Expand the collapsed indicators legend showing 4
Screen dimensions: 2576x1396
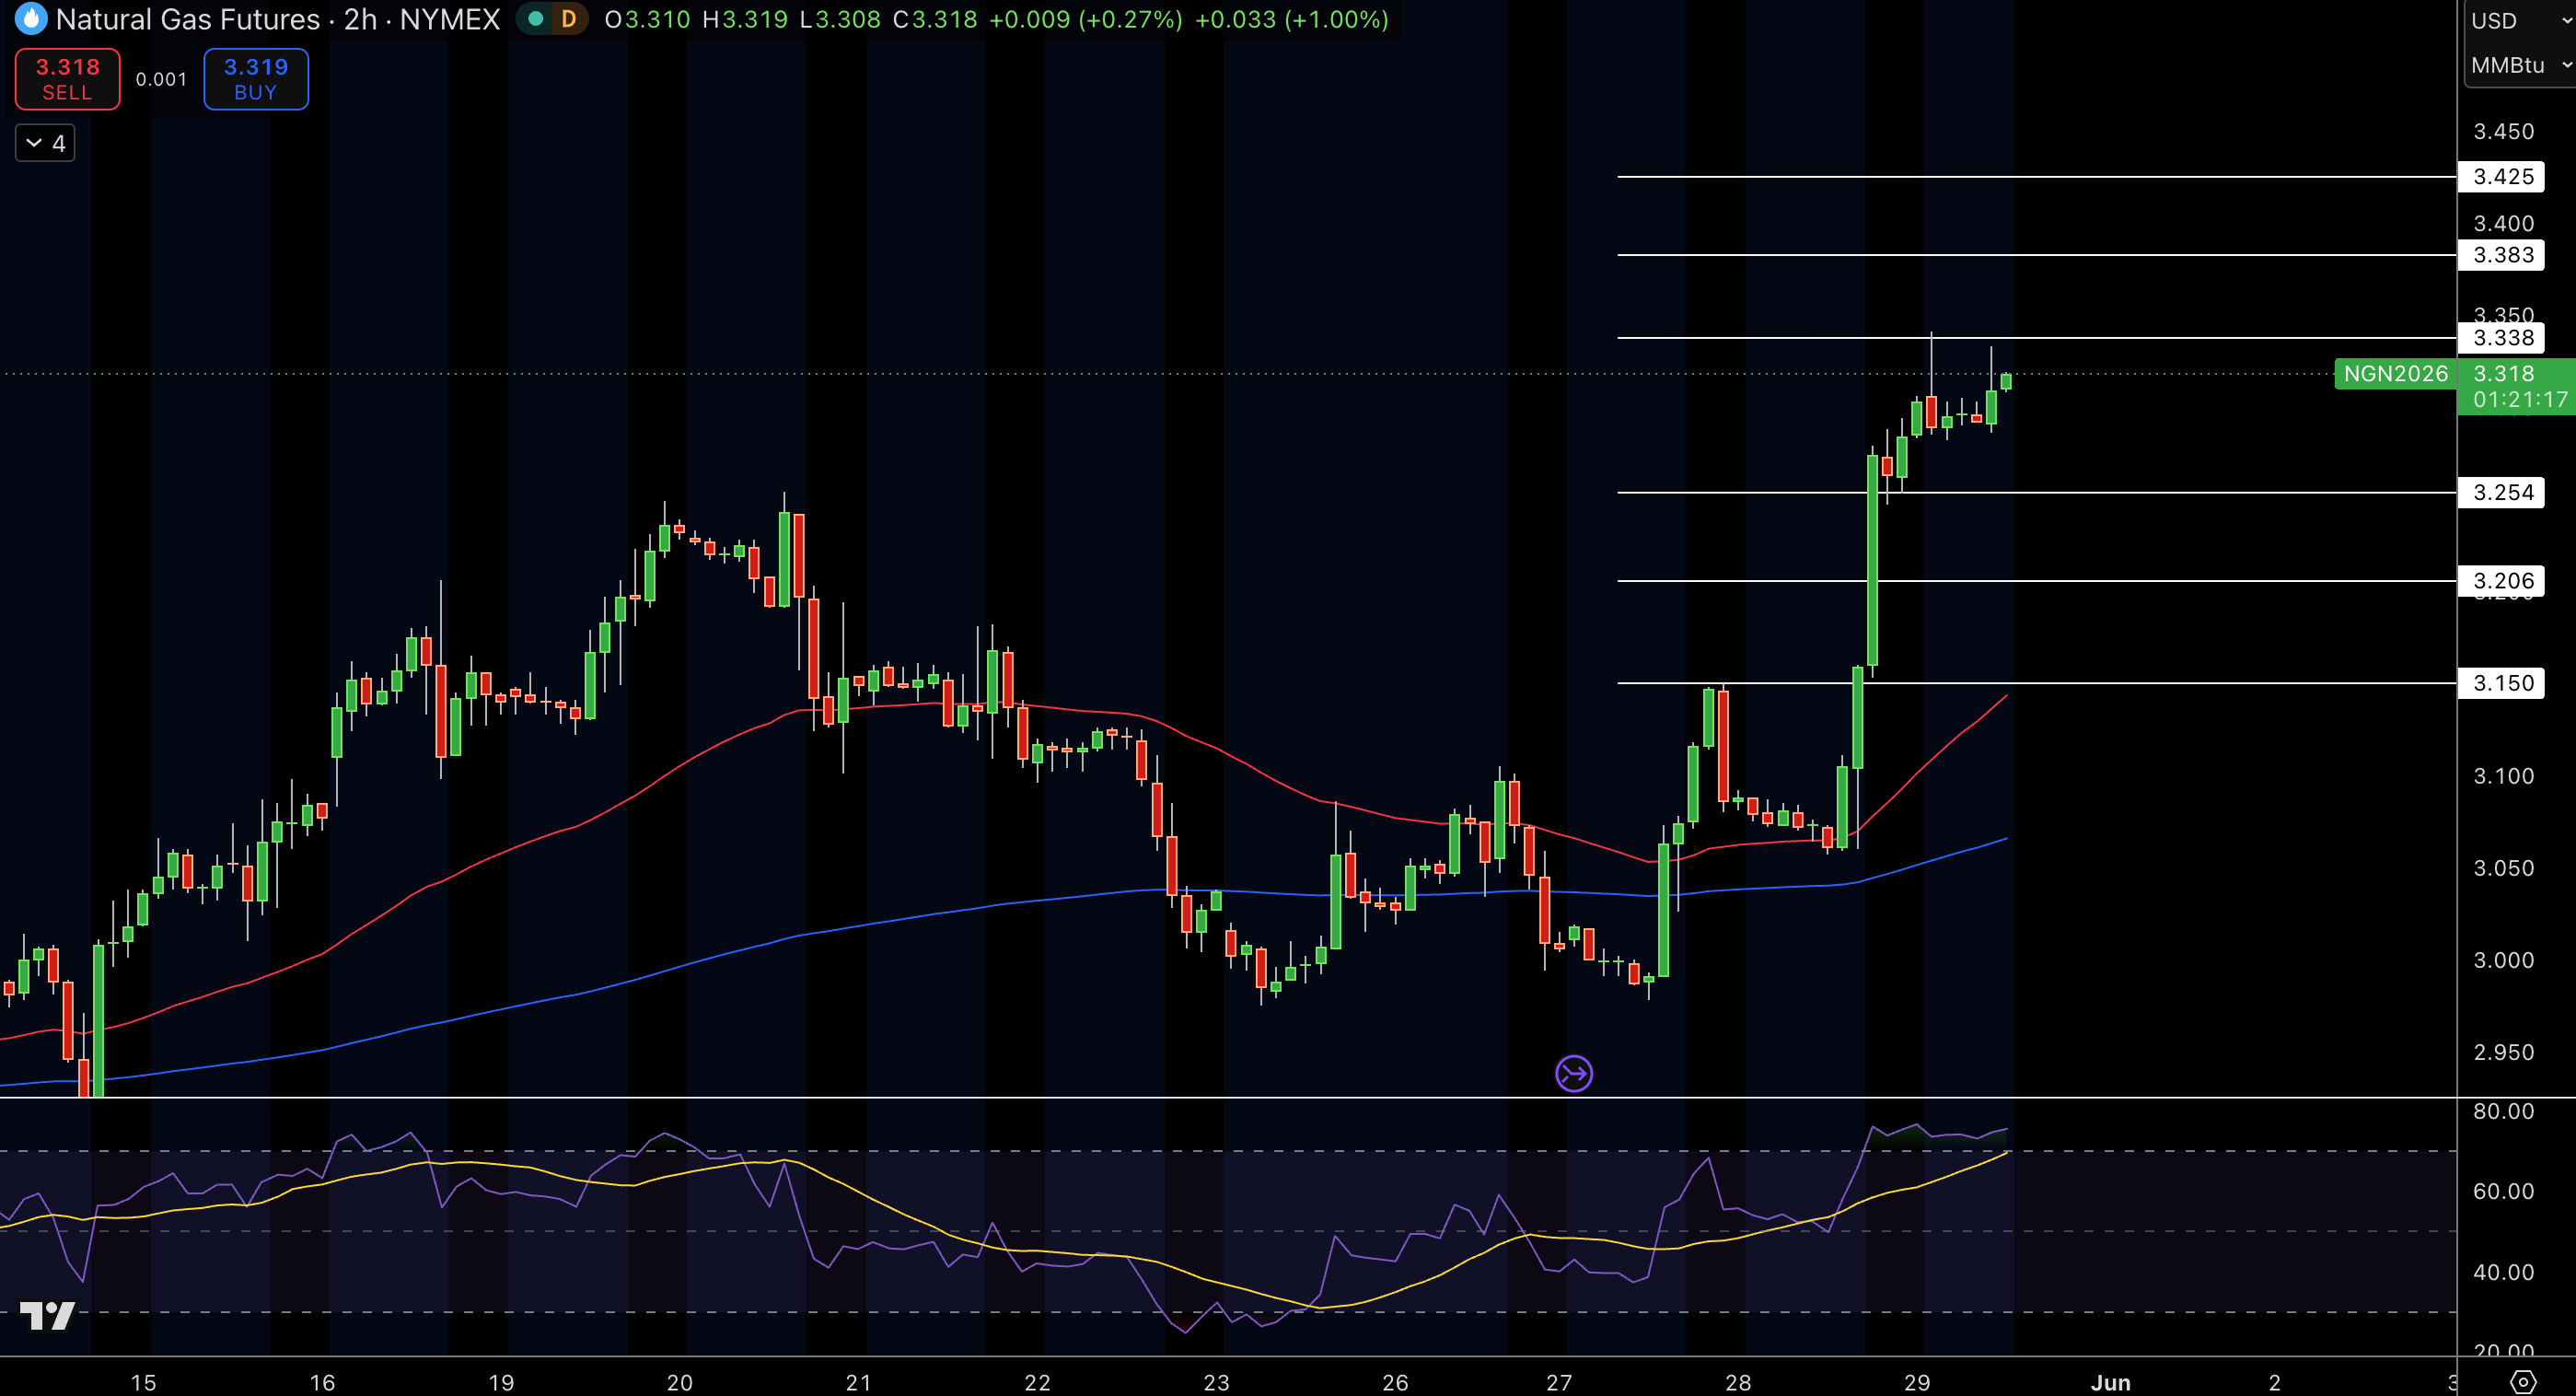pos(45,143)
